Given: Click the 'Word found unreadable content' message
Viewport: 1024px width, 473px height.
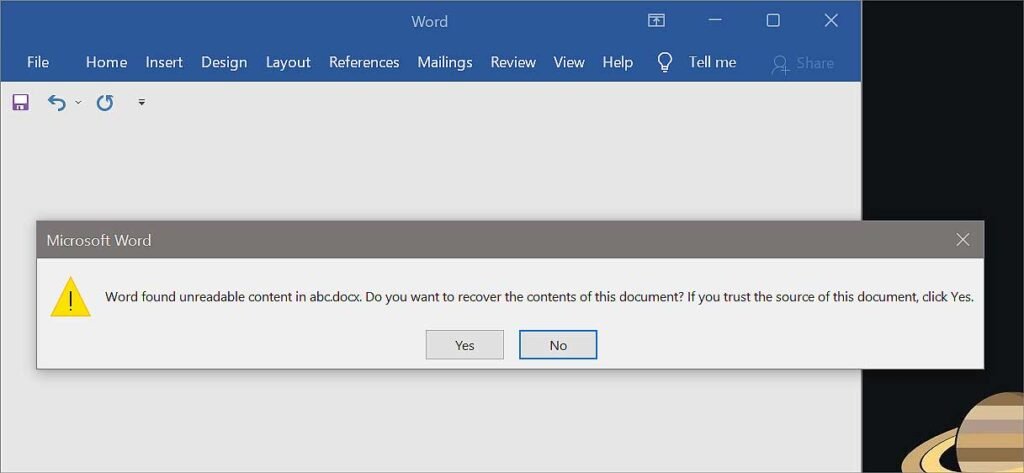Looking at the screenshot, I should coord(539,297).
